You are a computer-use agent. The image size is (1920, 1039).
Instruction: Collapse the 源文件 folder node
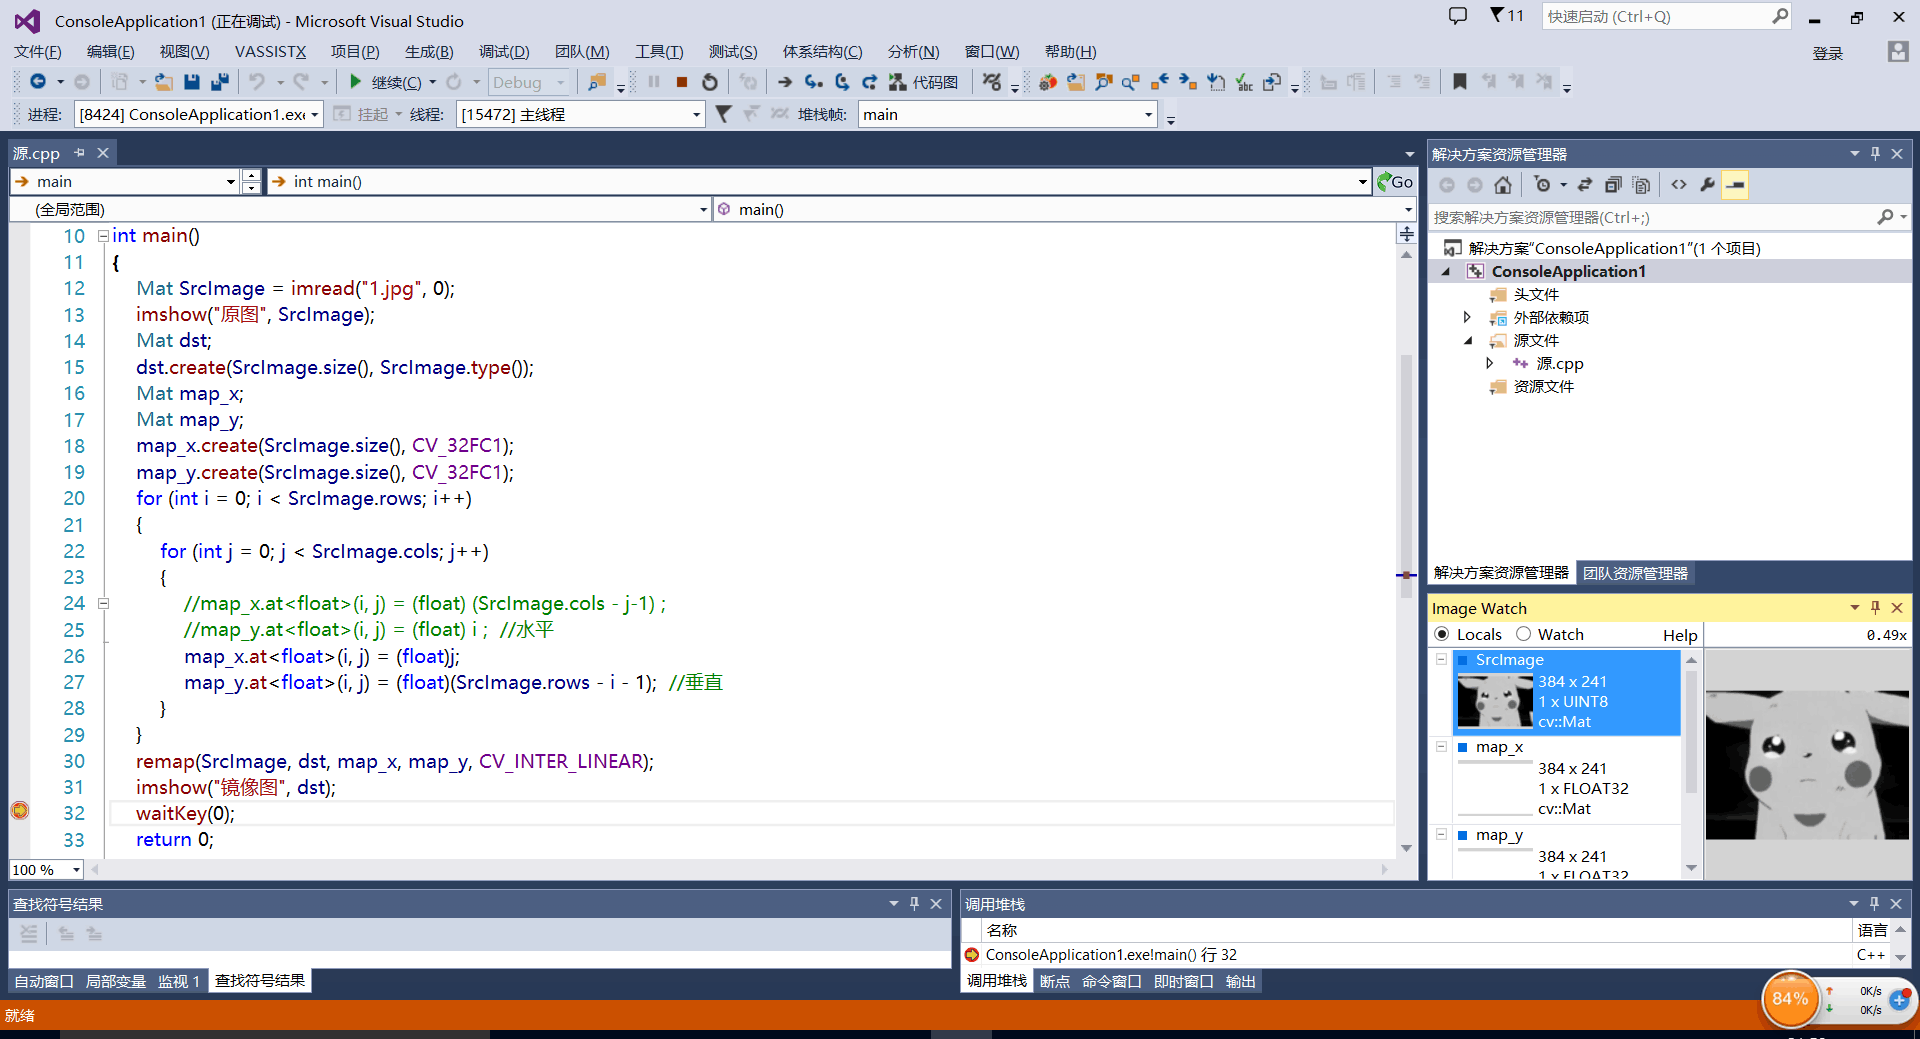[1468, 341]
